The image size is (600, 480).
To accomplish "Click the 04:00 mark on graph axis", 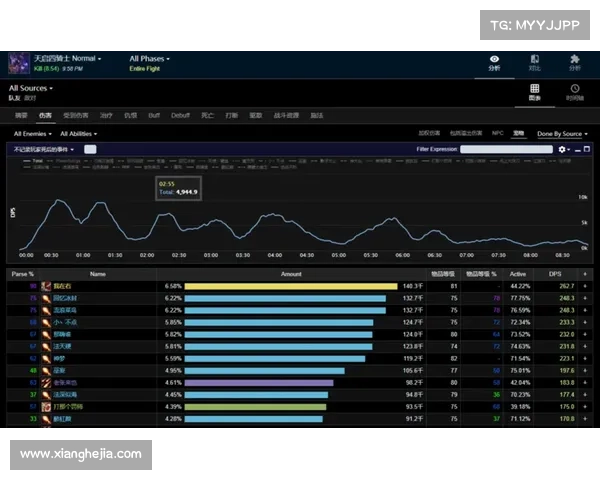I will tap(275, 255).
